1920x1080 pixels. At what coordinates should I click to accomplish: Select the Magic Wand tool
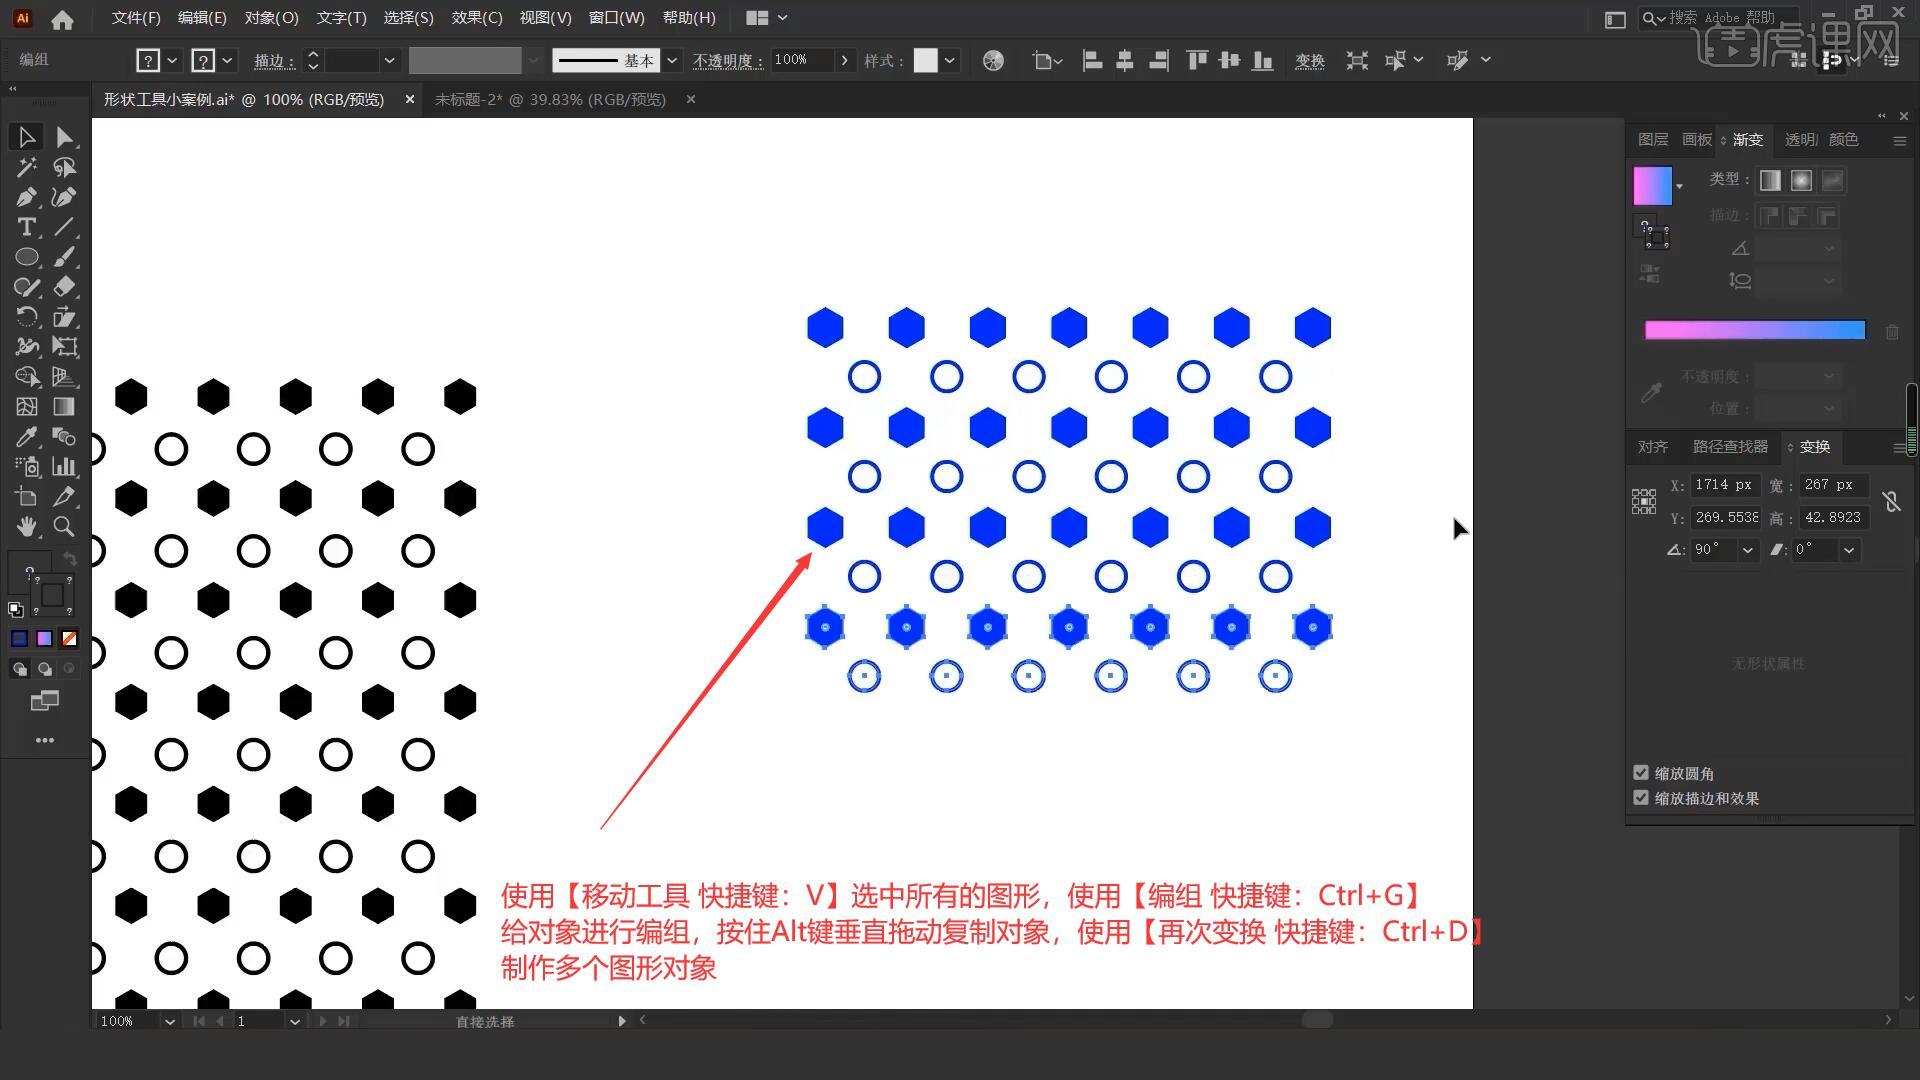click(x=27, y=167)
